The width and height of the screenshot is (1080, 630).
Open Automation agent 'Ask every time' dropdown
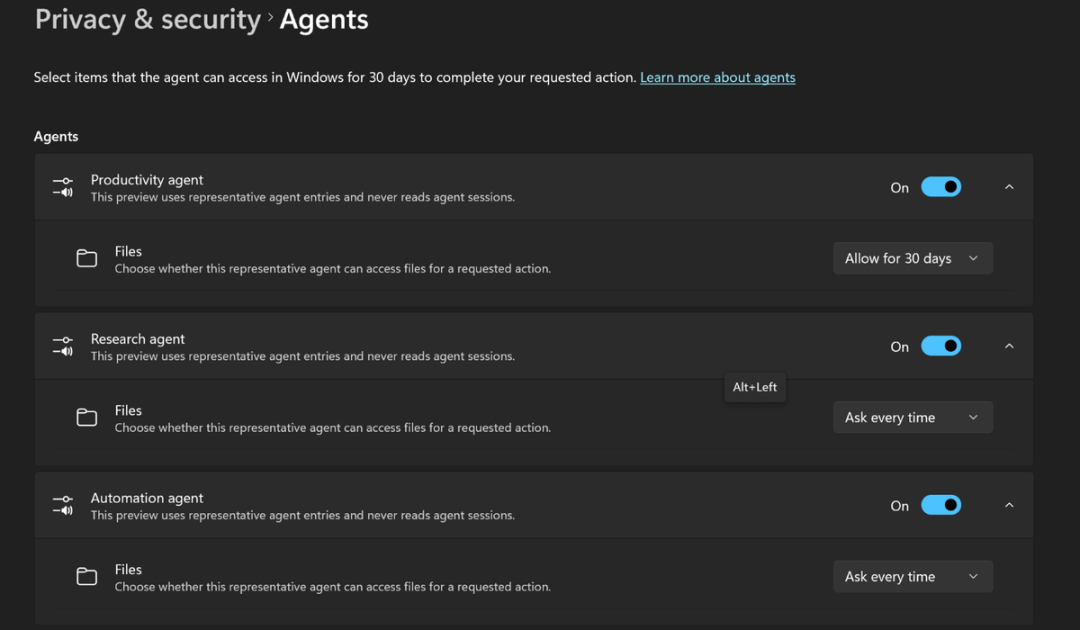pos(913,576)
